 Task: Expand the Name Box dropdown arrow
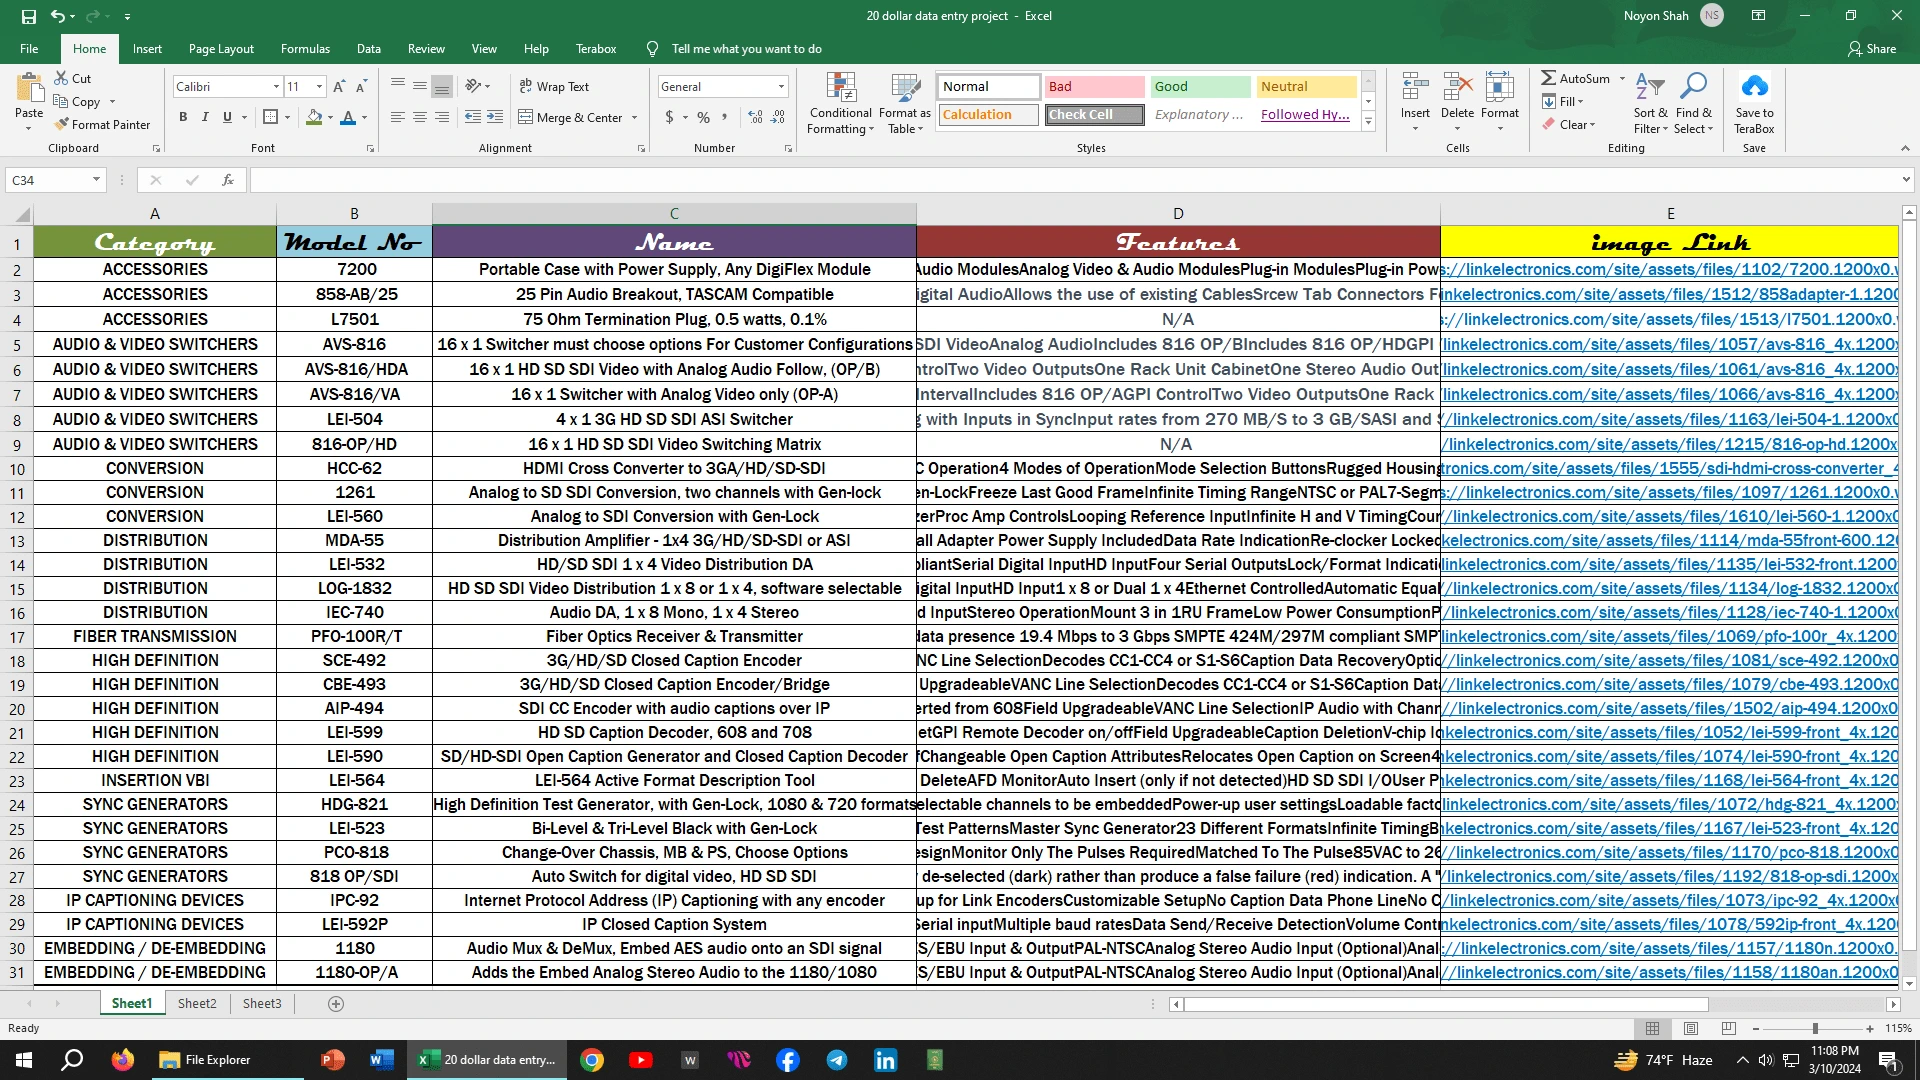[x=96, y=180]
